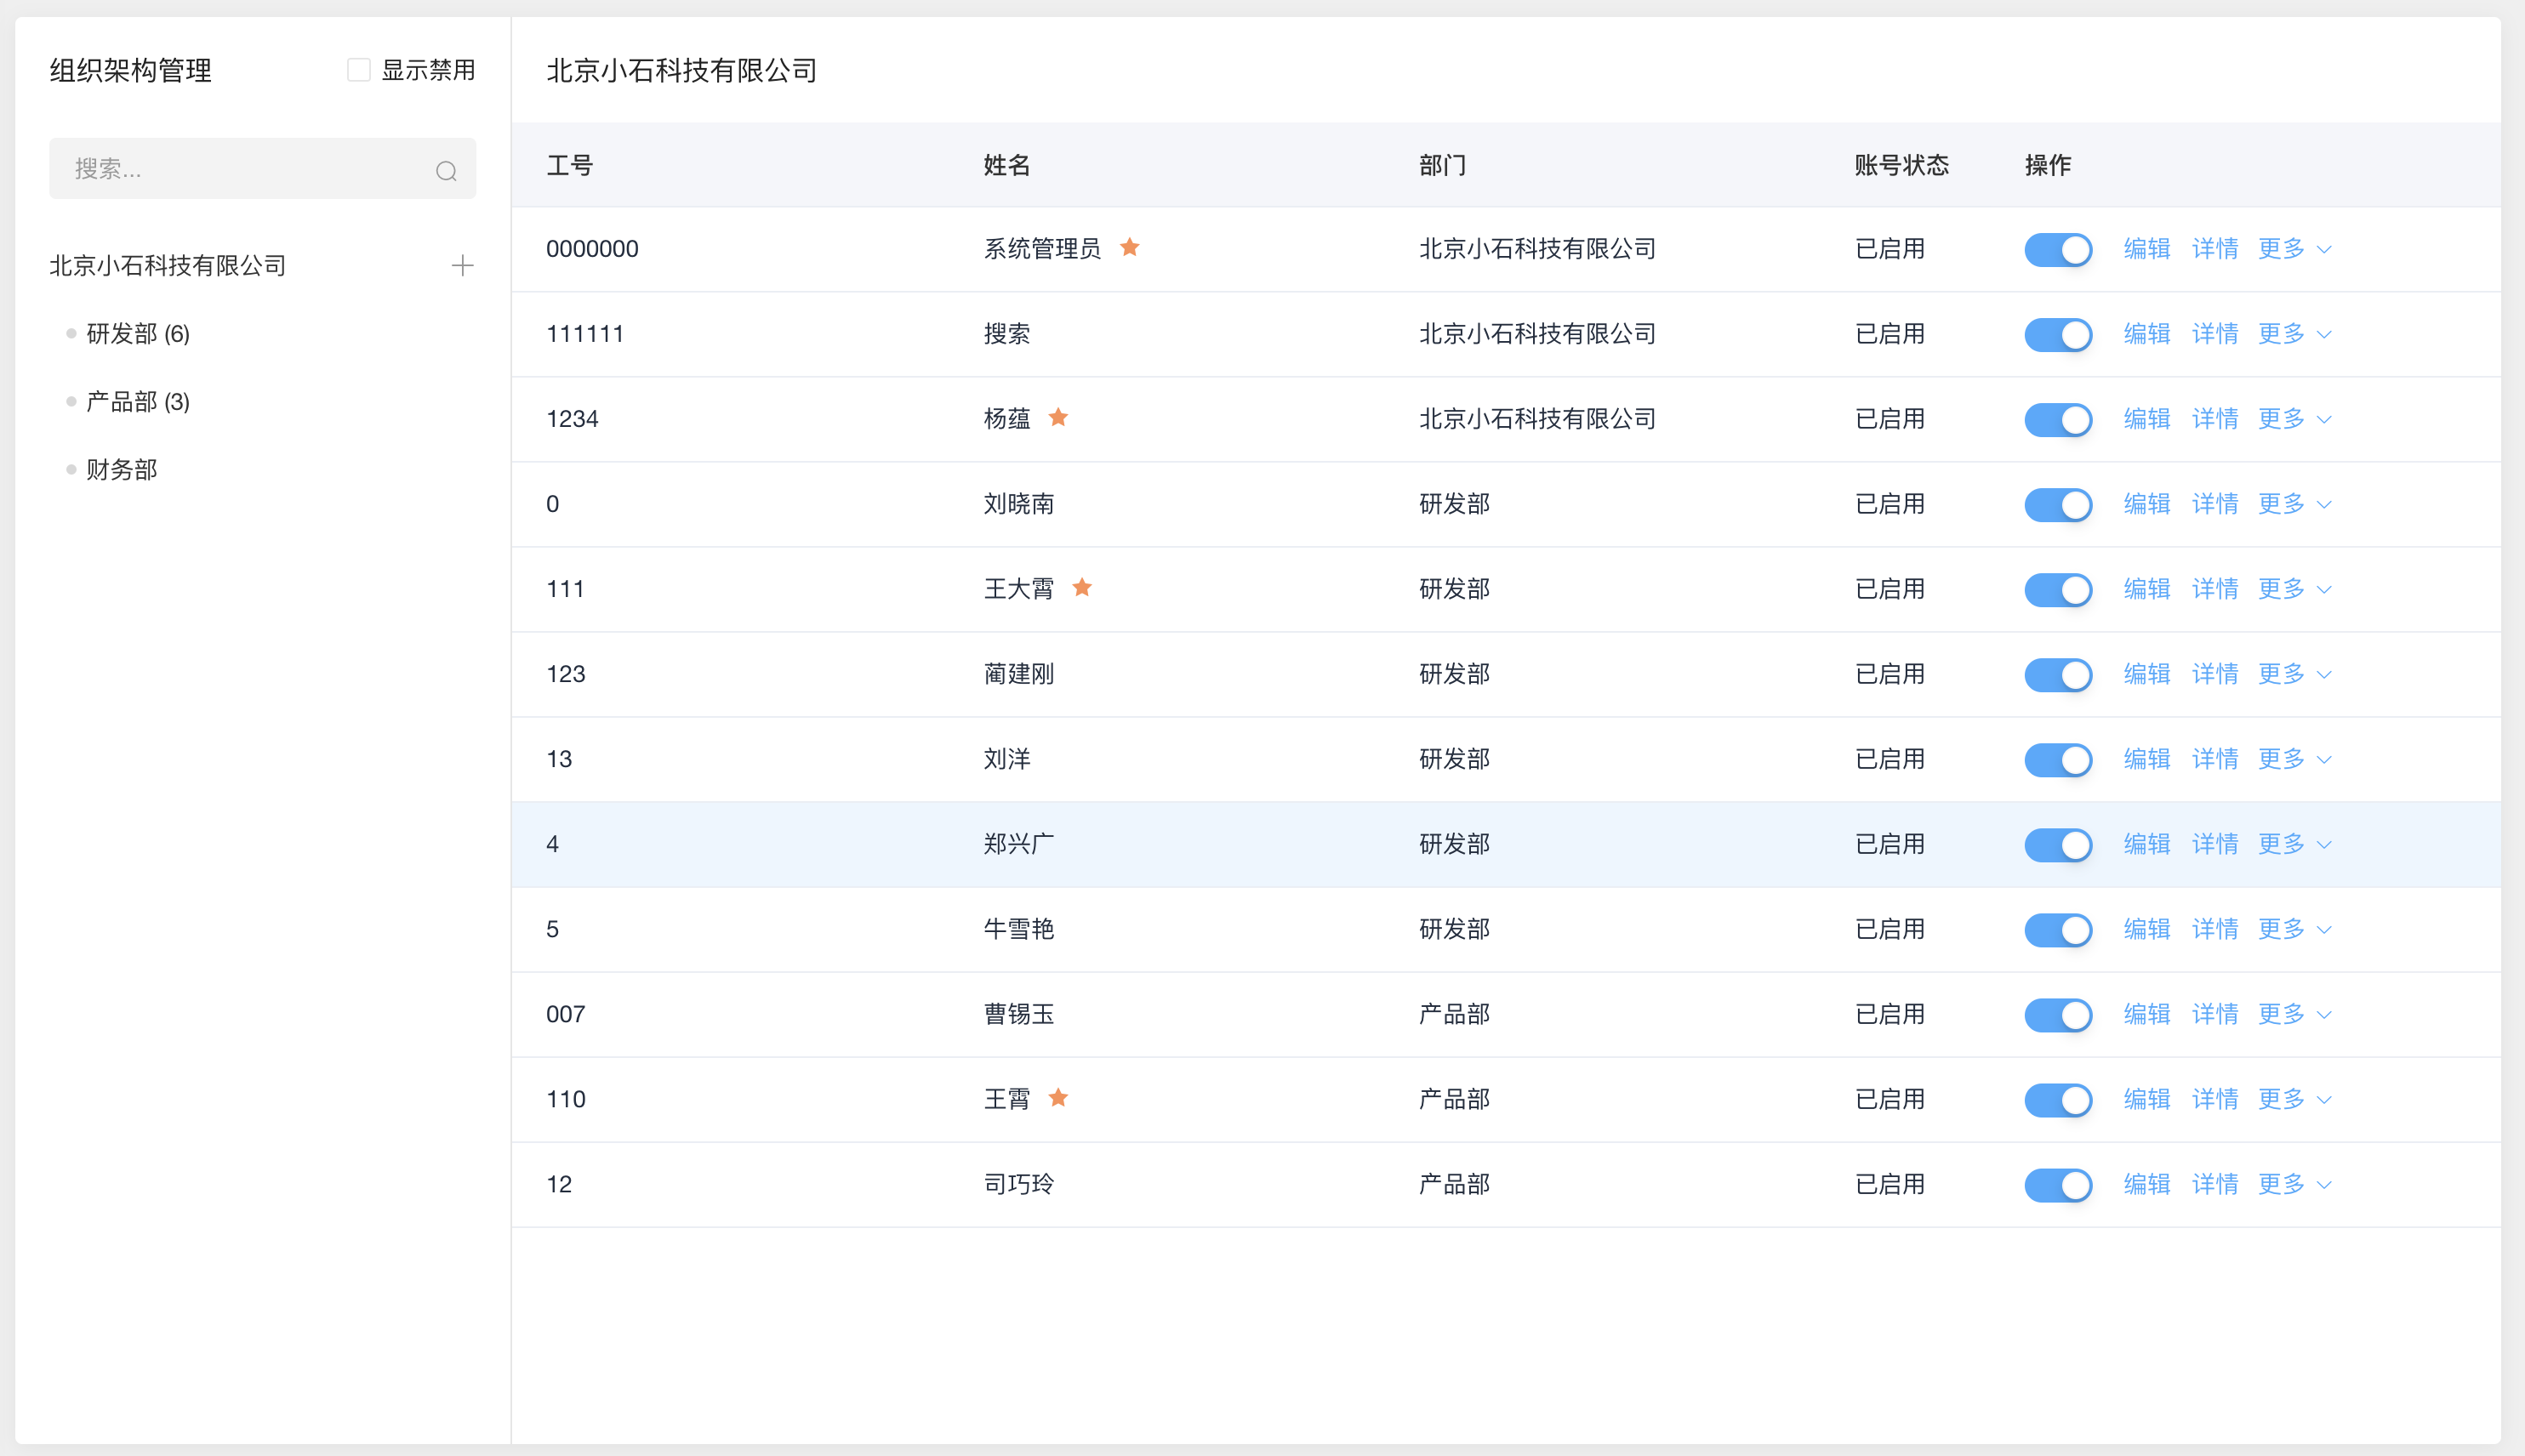Open 更多 dropdown for 牛雪艳
The height and width of the screenshot is (1456, 2525).
point(2295,929)
